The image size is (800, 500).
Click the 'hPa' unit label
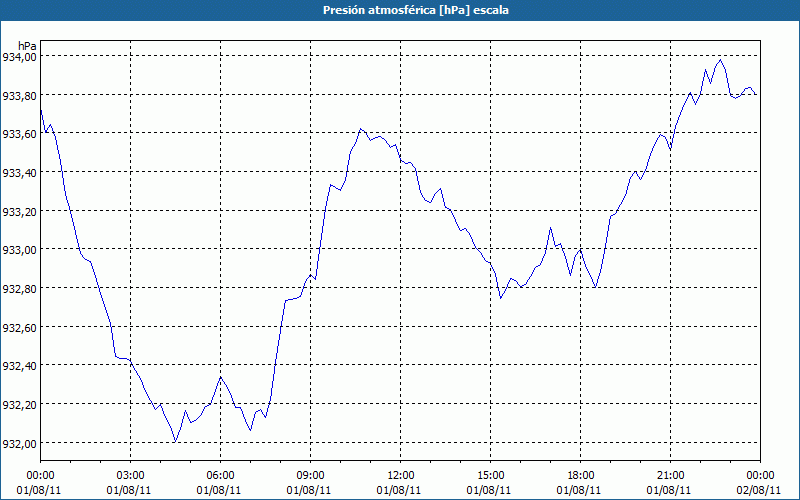pyautogui.click(x=27, y=46)
